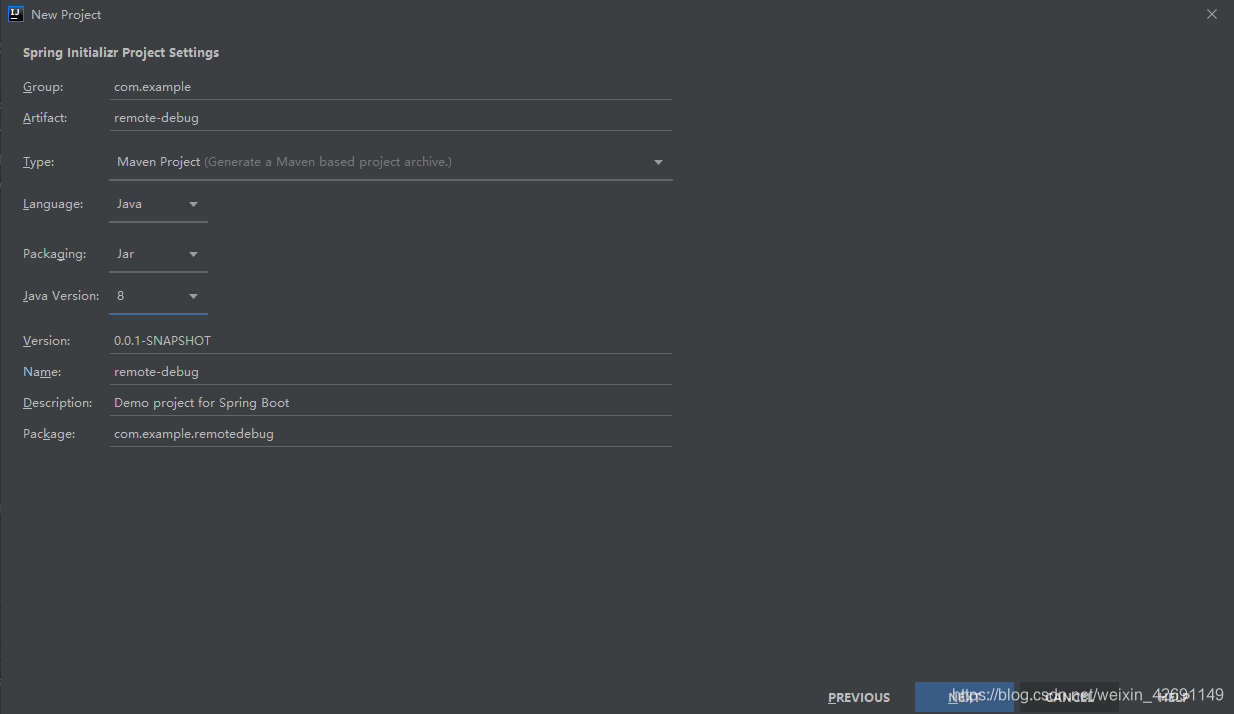Click the Package label
This screenshot has height=714, width=1234.
49,434
